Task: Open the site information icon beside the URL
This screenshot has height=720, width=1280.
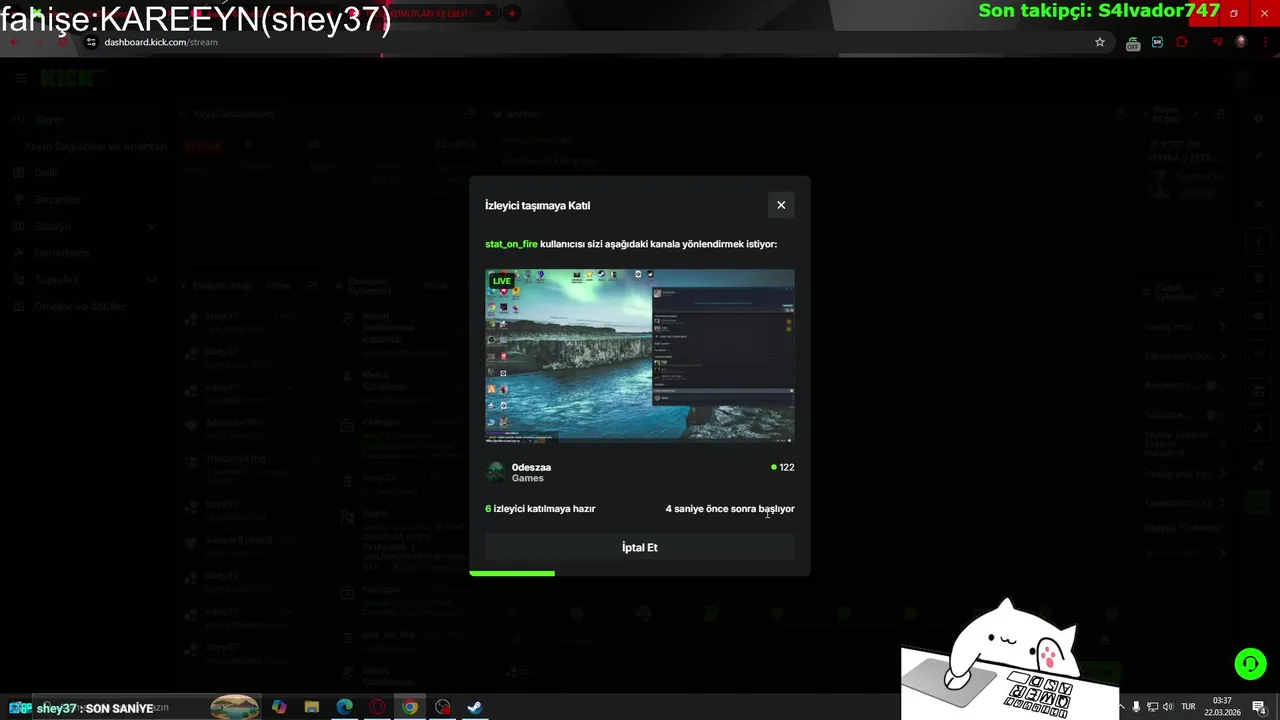Action: pyautogui.click(x=91, y=42)
